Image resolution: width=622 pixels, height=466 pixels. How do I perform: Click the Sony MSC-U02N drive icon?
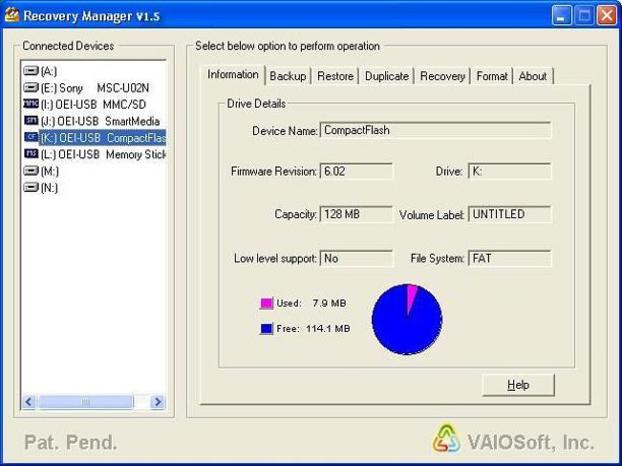(x=30, y=88)
